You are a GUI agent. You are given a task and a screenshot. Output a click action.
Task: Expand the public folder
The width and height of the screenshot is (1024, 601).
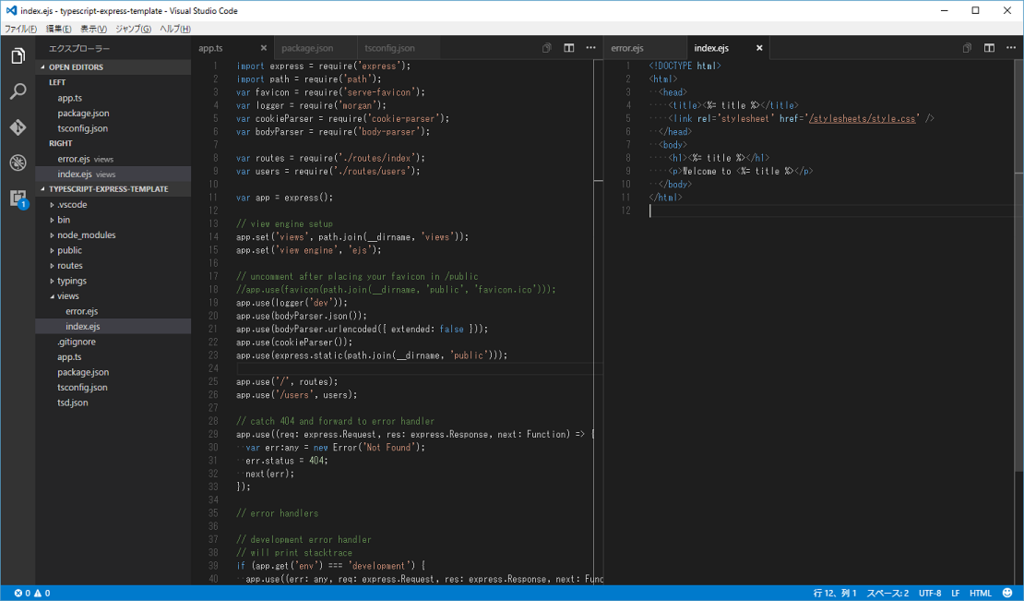tap(113, 250)
